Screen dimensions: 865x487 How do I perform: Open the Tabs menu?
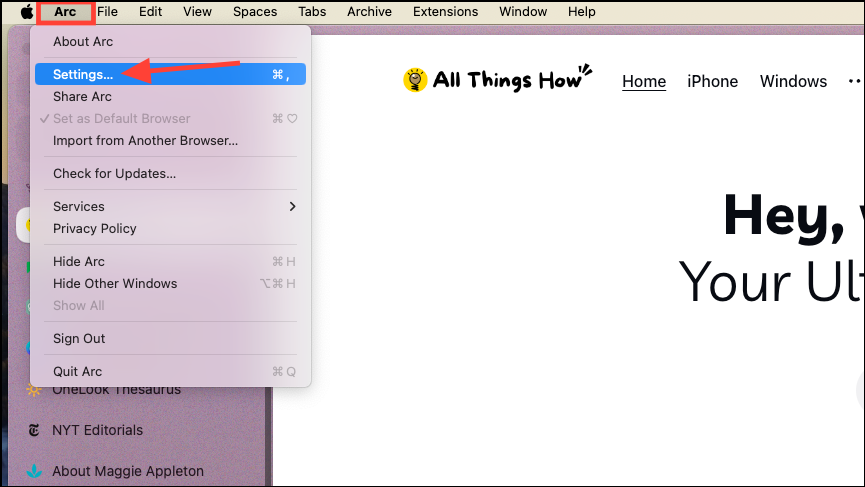click(312, 12)
